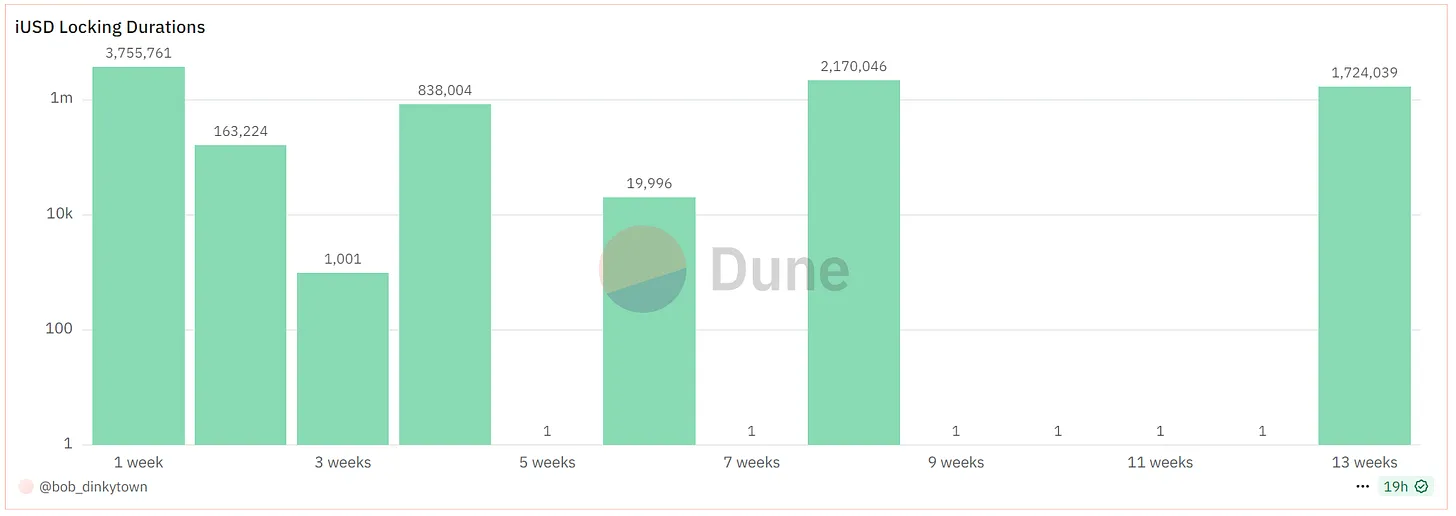Select the bar labeled 163,224
The image size is (1456, 516).
tap(240, 295)
